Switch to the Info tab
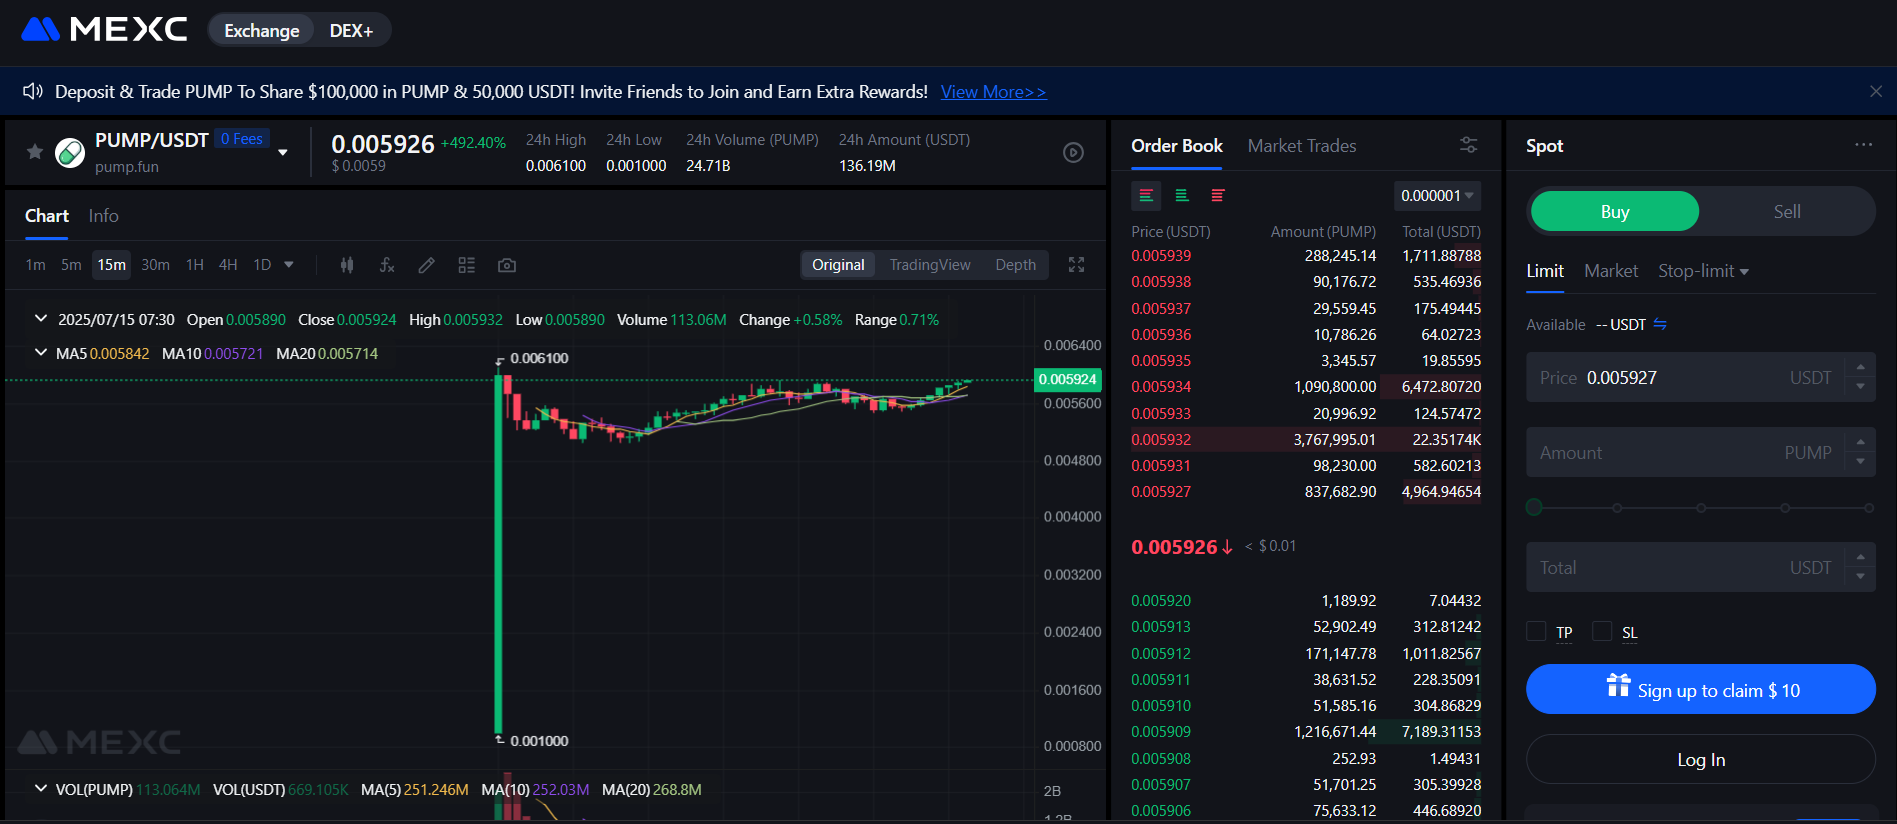The image size is (1897, 824). [x=103, y=216]
